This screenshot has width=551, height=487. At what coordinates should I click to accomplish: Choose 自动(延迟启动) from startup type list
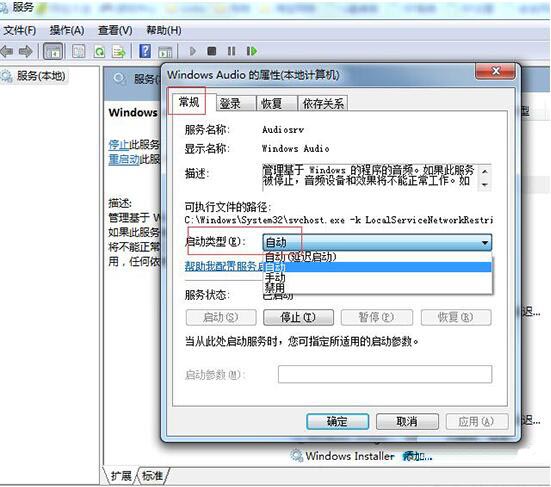tap(378, 257)
